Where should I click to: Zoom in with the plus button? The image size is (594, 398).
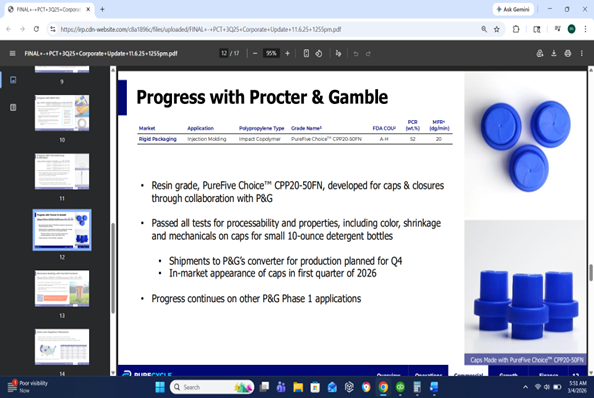(x=288, y=53)
